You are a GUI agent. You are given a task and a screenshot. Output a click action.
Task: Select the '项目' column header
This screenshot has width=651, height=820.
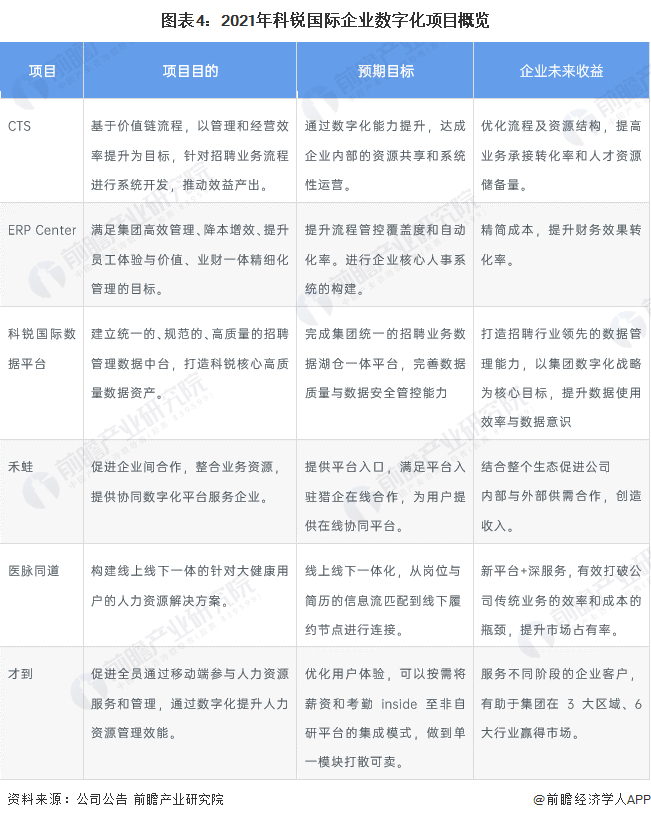[42, 71]
